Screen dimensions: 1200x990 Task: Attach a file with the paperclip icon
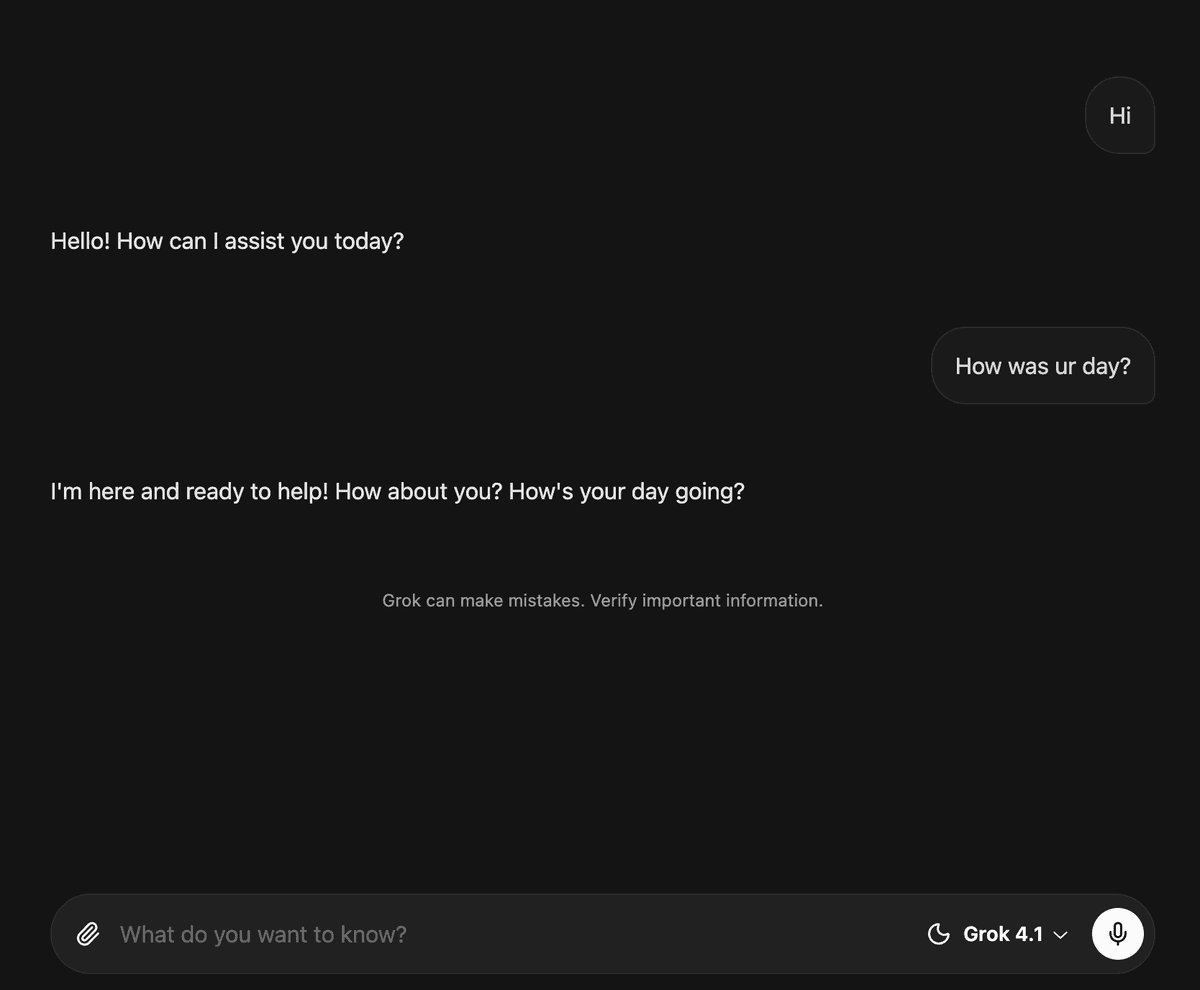coord(88,934)
